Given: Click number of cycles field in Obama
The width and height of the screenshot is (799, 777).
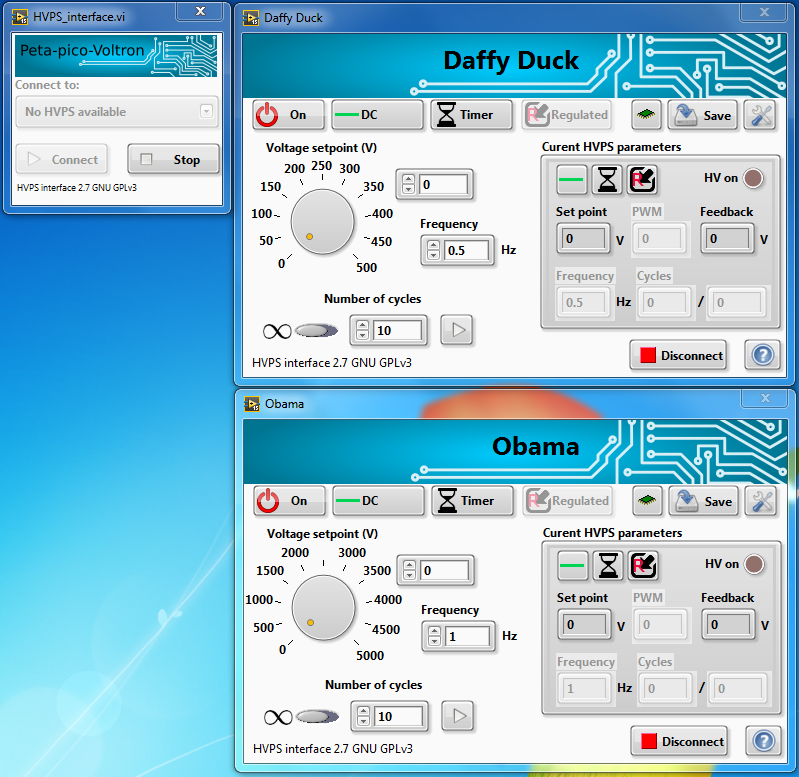Looking at the screenshot, I should (x=398, y=717).
